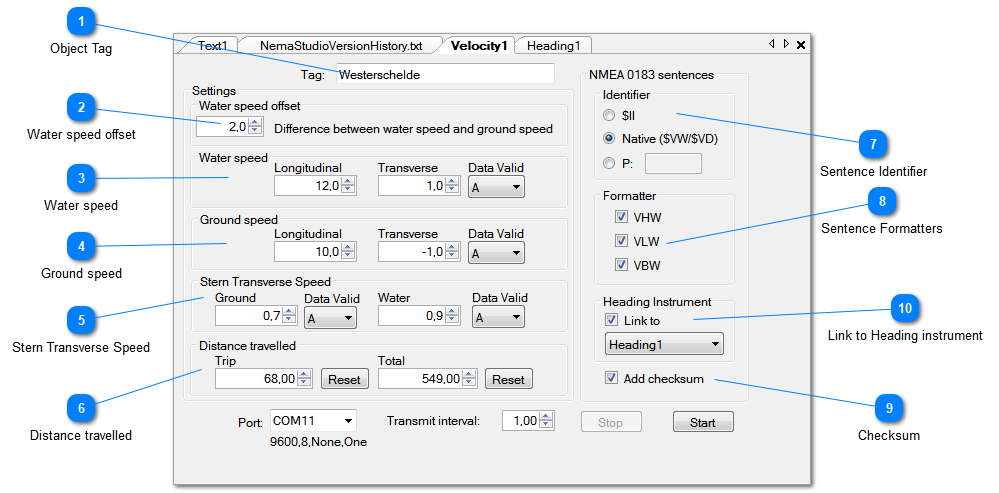
Task: Click the Water speed offset spinner arrows
Action: [x=254, y=127]
